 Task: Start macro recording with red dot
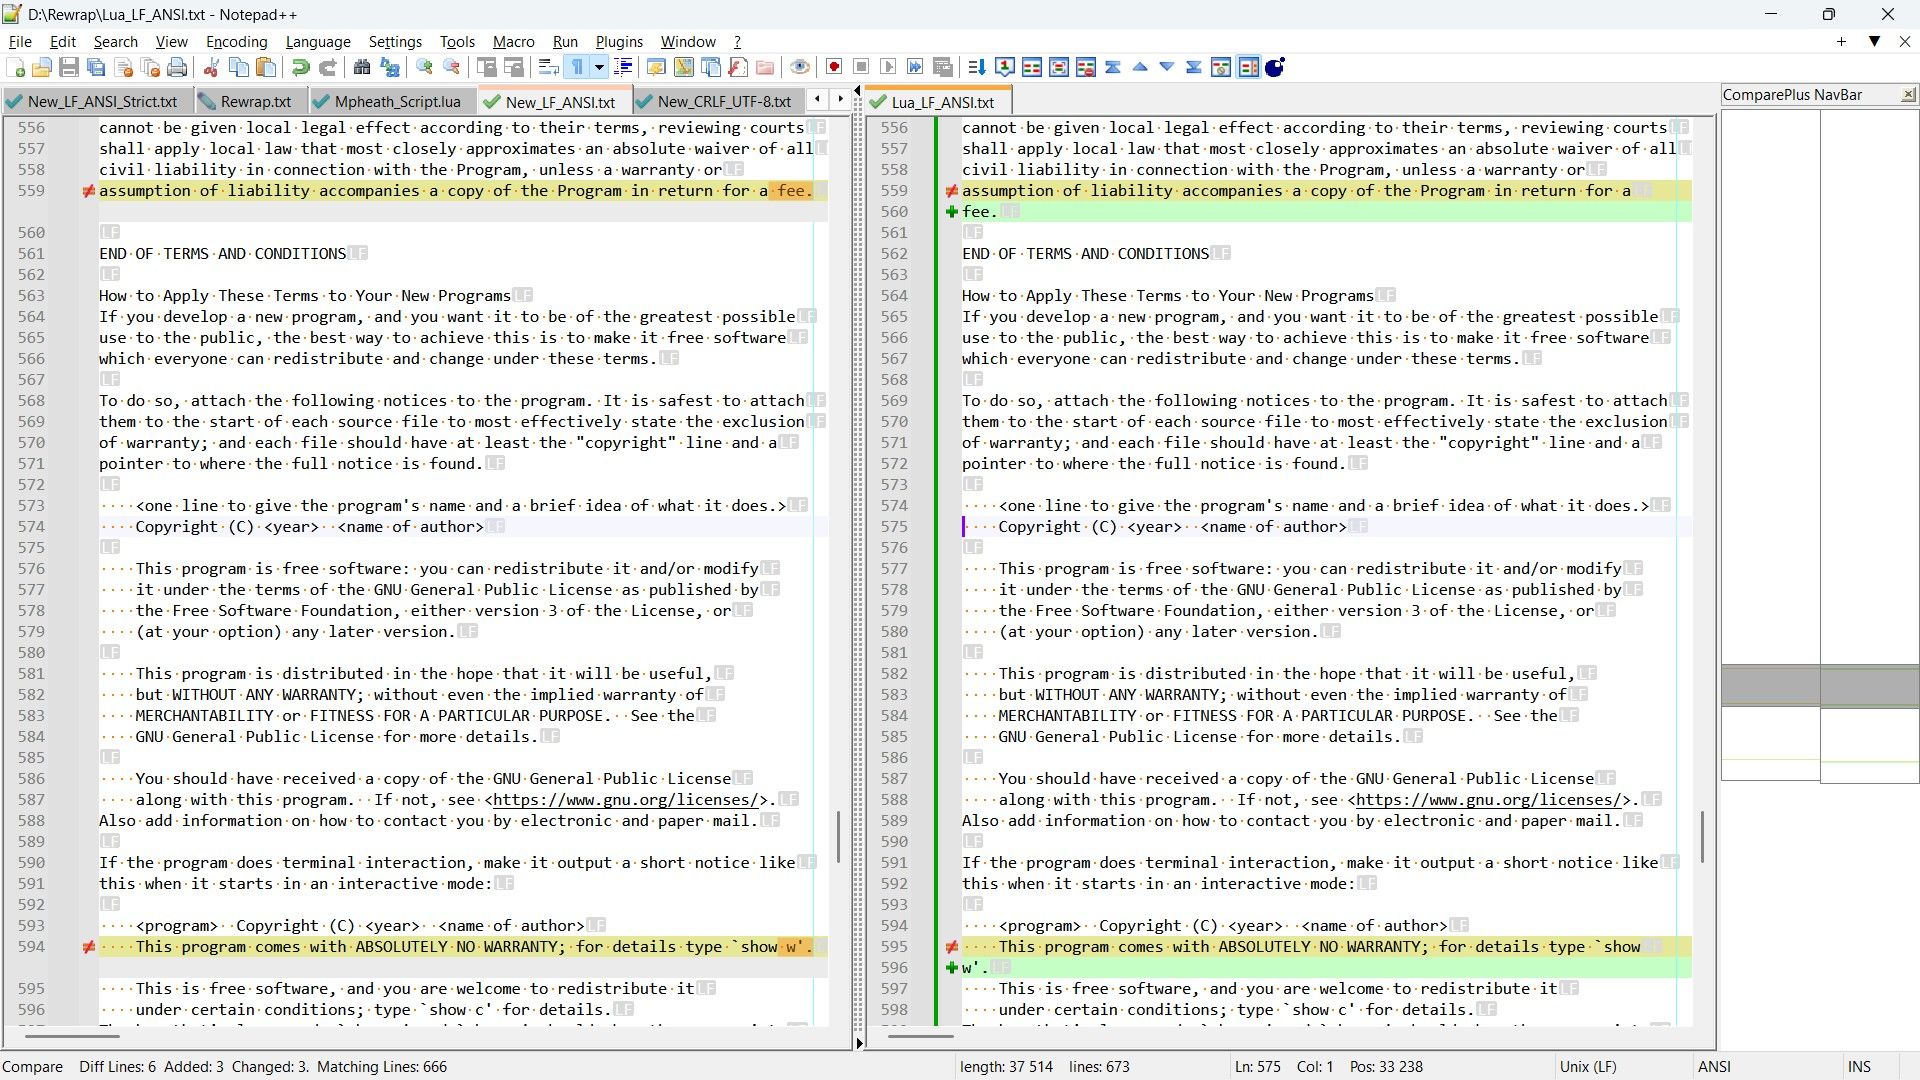point(834,67)
